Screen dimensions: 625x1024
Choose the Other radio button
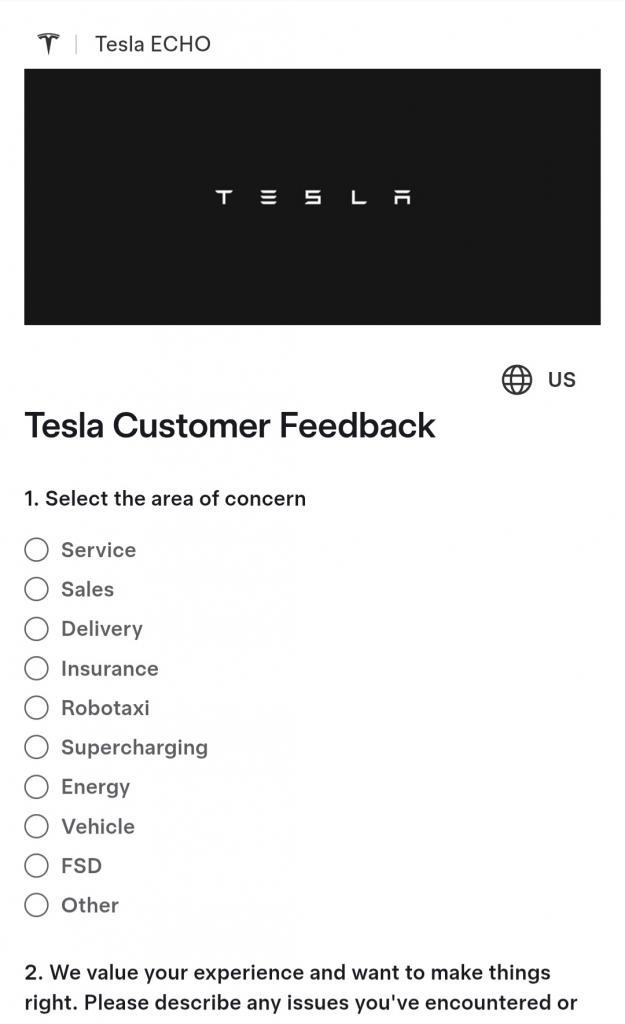[37, 905]
